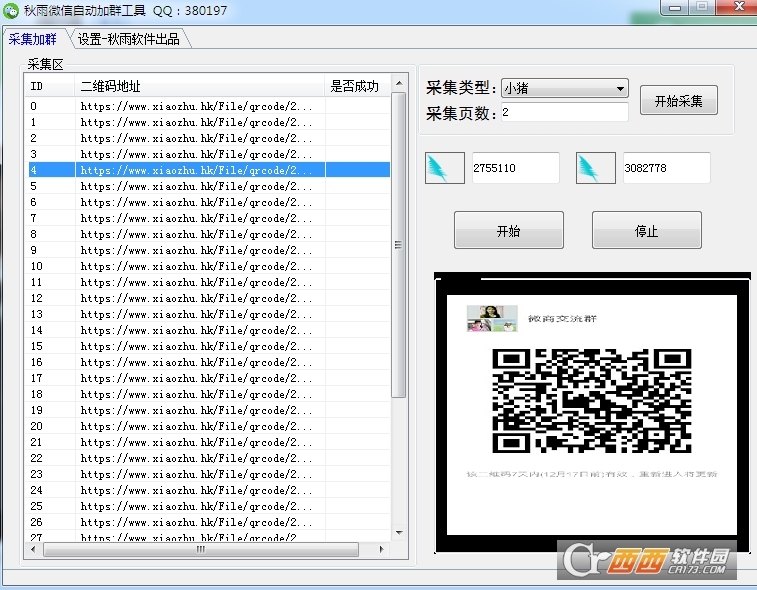Select the row with ID 1
This screenshot has width=757, height=590.
tap(208, 122)
